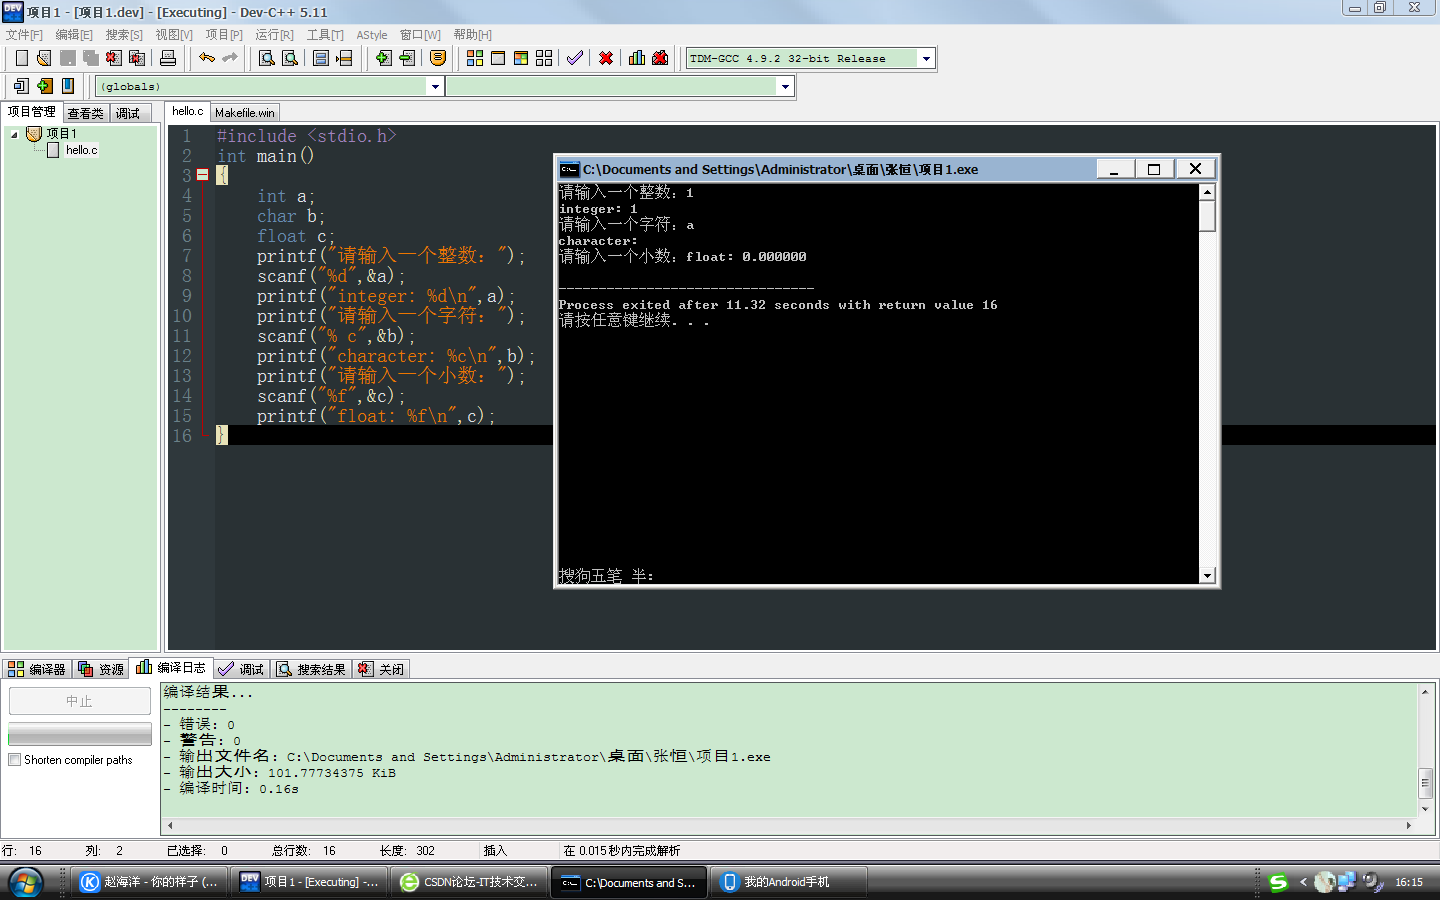
Task: Switch to 我的Android手机 taskbar item
Action: (789, 882)
